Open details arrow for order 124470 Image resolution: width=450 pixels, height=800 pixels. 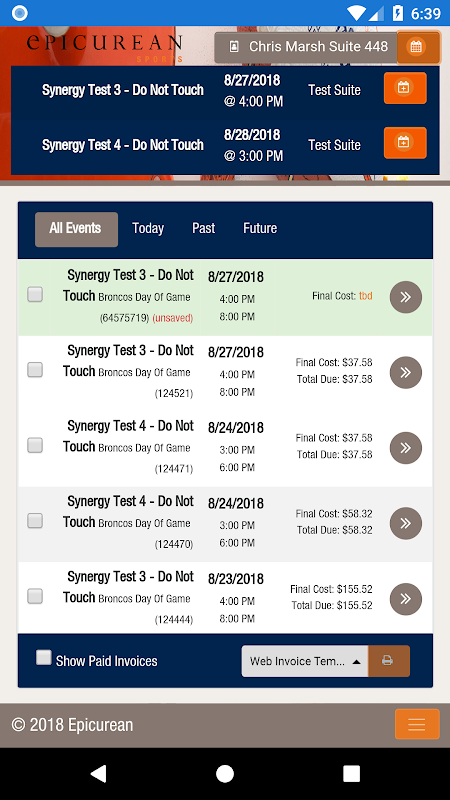(406, 523)
